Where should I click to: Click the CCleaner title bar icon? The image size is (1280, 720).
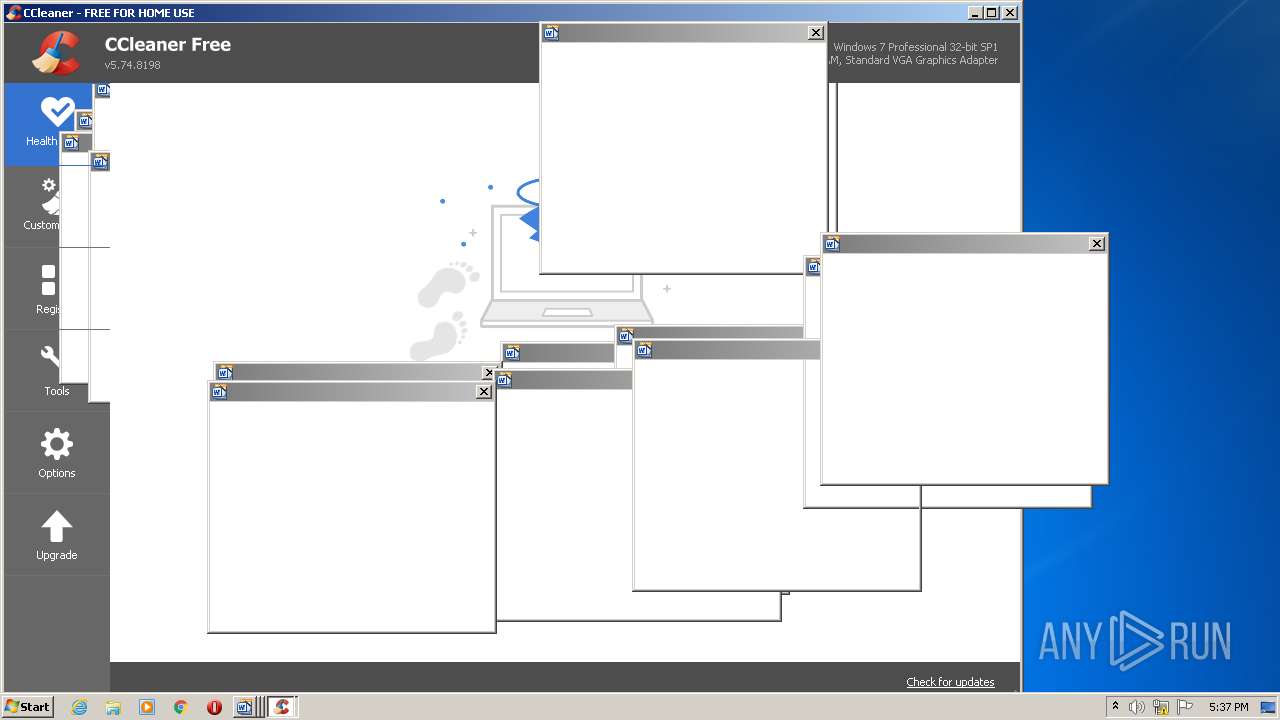13,13
